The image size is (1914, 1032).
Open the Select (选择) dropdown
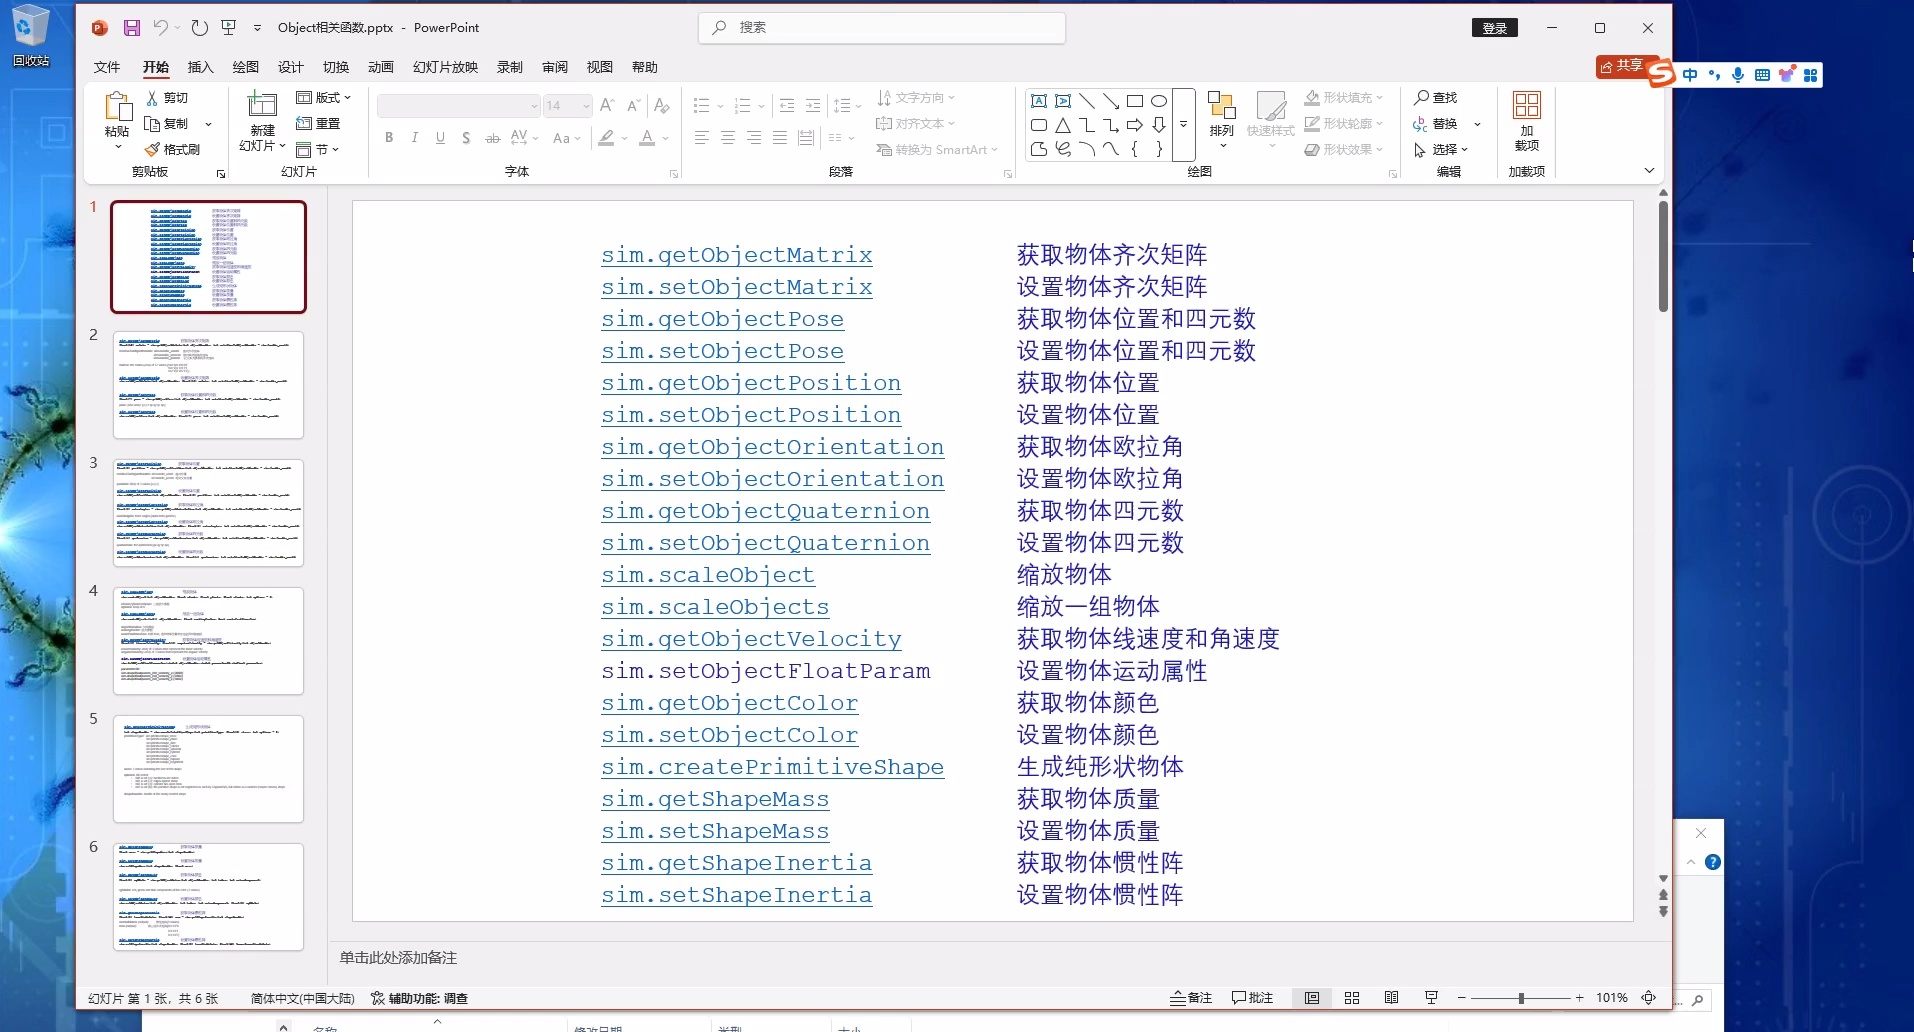[1442, 150]
